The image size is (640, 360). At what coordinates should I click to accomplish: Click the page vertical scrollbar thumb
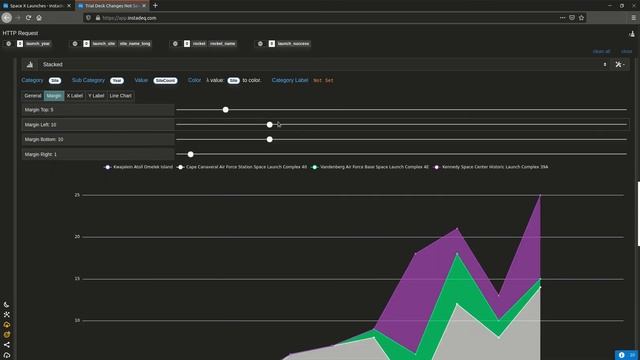(x=638, y=213)
